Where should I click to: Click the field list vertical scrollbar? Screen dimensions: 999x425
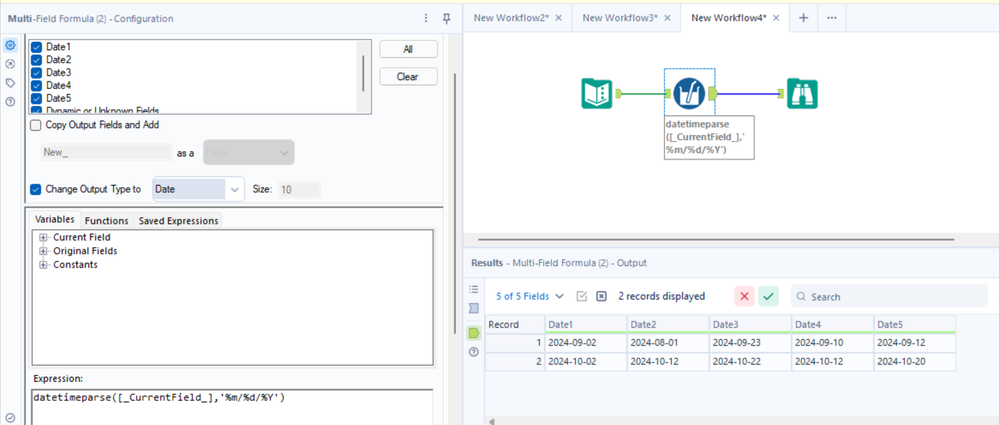click(364, 73)
